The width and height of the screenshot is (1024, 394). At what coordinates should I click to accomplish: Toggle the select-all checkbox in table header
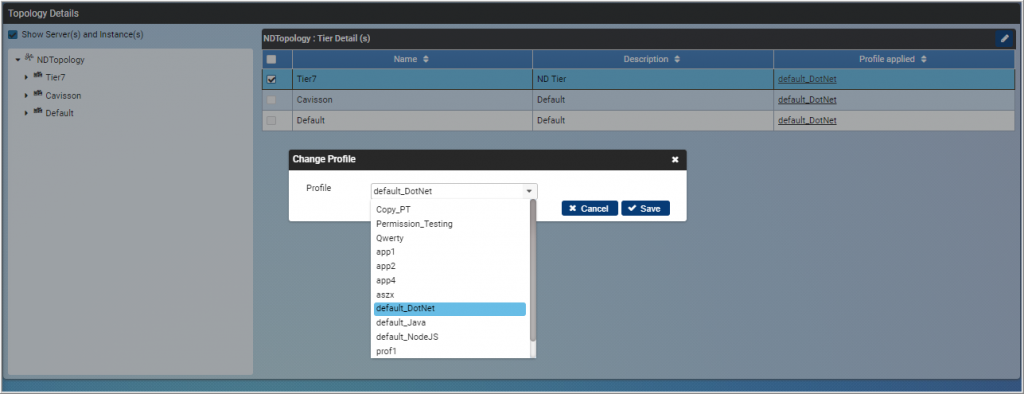pos(272,59)
